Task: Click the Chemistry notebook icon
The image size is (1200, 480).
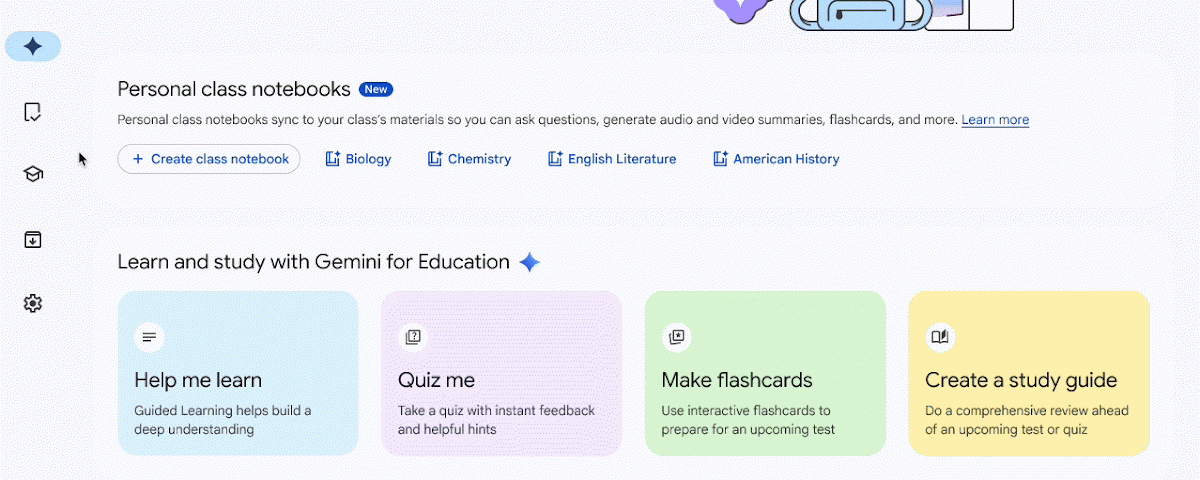Action: pos(435,159)
